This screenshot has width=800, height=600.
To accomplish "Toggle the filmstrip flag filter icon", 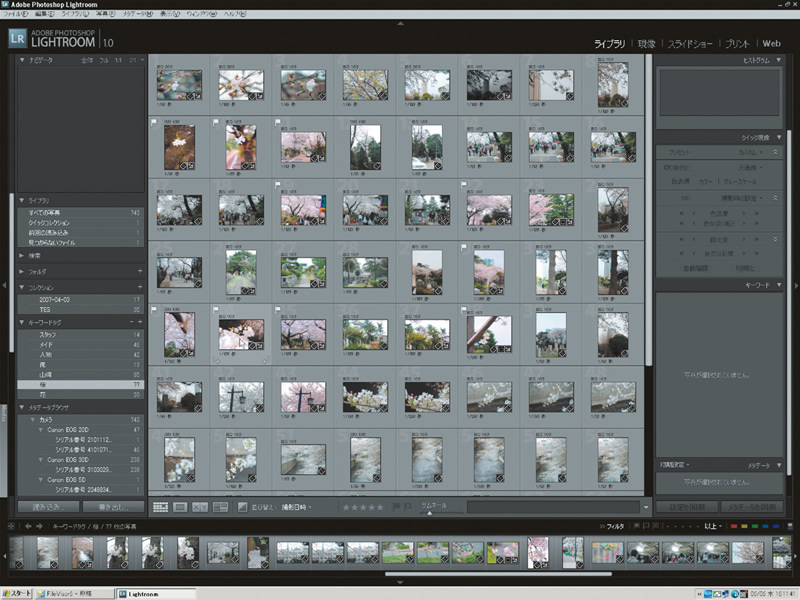I will click(637, 525).
